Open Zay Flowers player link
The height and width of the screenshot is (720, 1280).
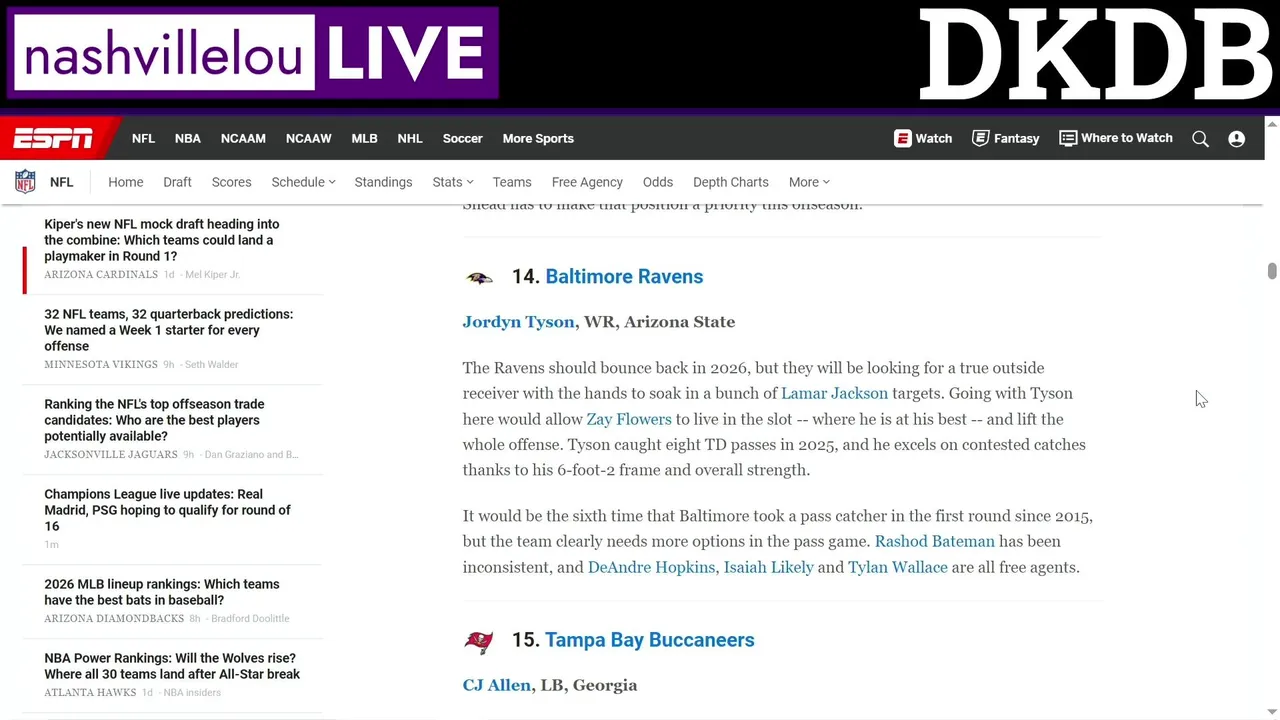pos(629,419)
